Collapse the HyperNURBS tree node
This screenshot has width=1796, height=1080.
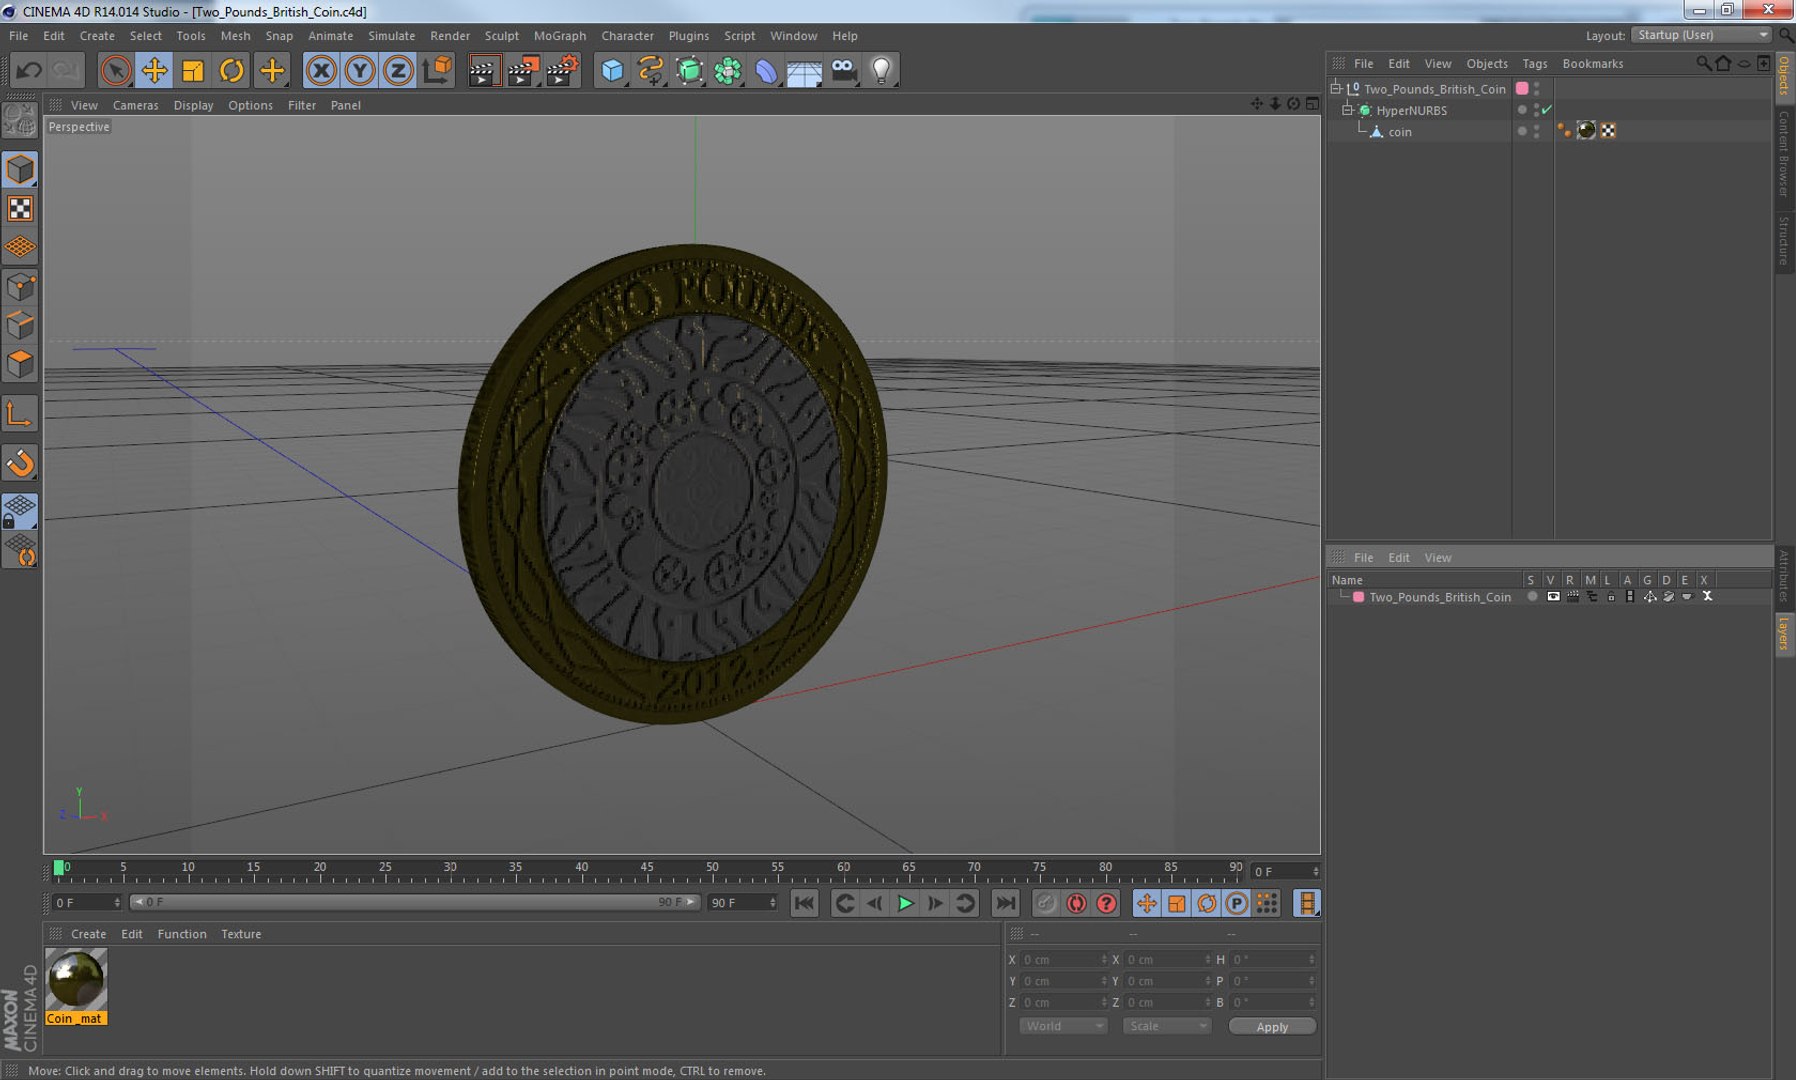click(1347, 110)
